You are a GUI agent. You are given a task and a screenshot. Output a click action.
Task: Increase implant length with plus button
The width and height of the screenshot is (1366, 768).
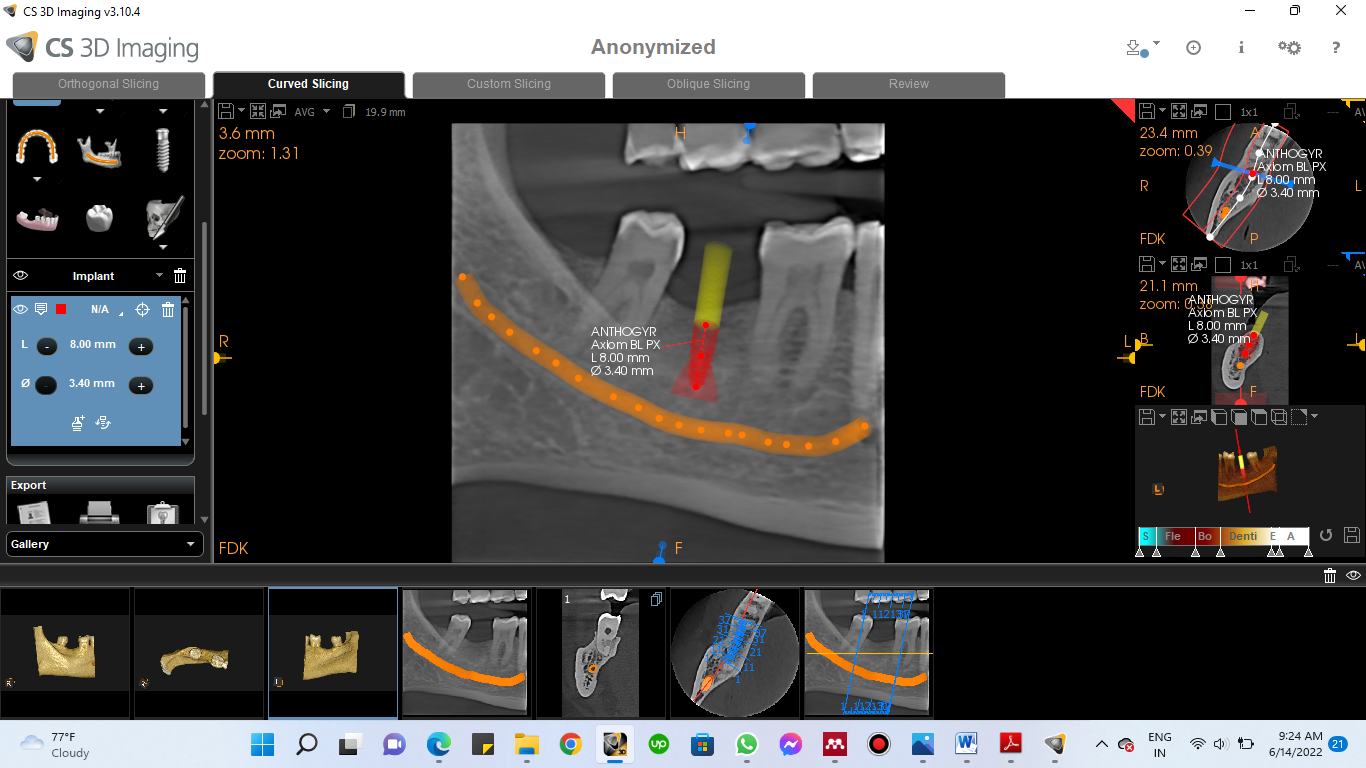tap(141, 346)
